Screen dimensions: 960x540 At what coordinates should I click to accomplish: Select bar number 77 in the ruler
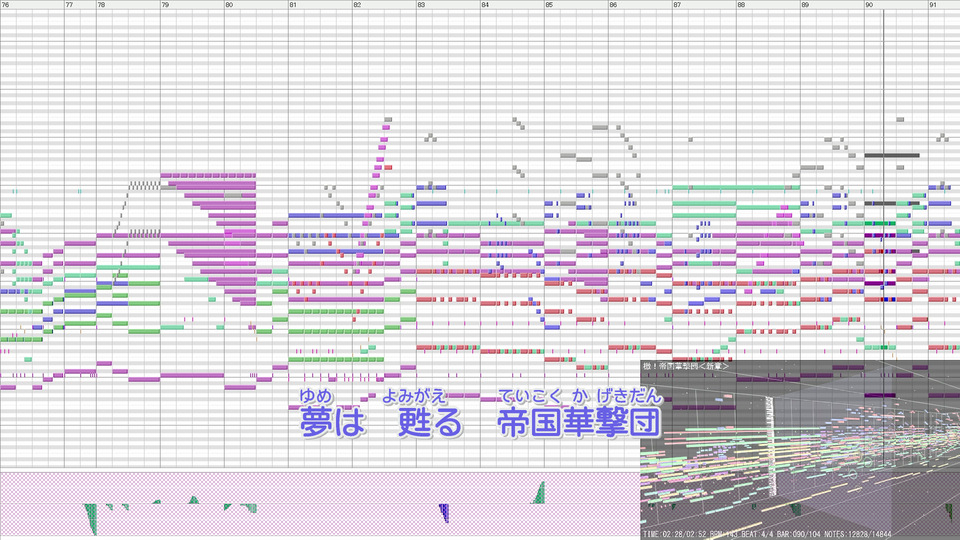point(69,4)
